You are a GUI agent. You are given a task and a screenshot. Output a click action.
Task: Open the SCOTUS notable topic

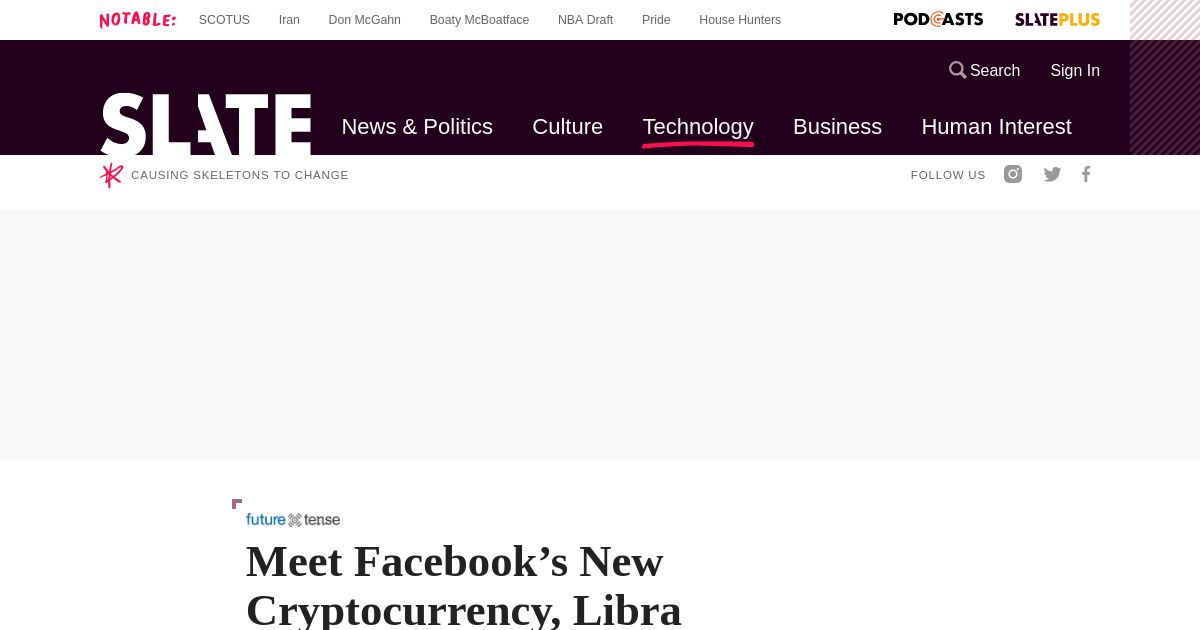tap(224, 20)
